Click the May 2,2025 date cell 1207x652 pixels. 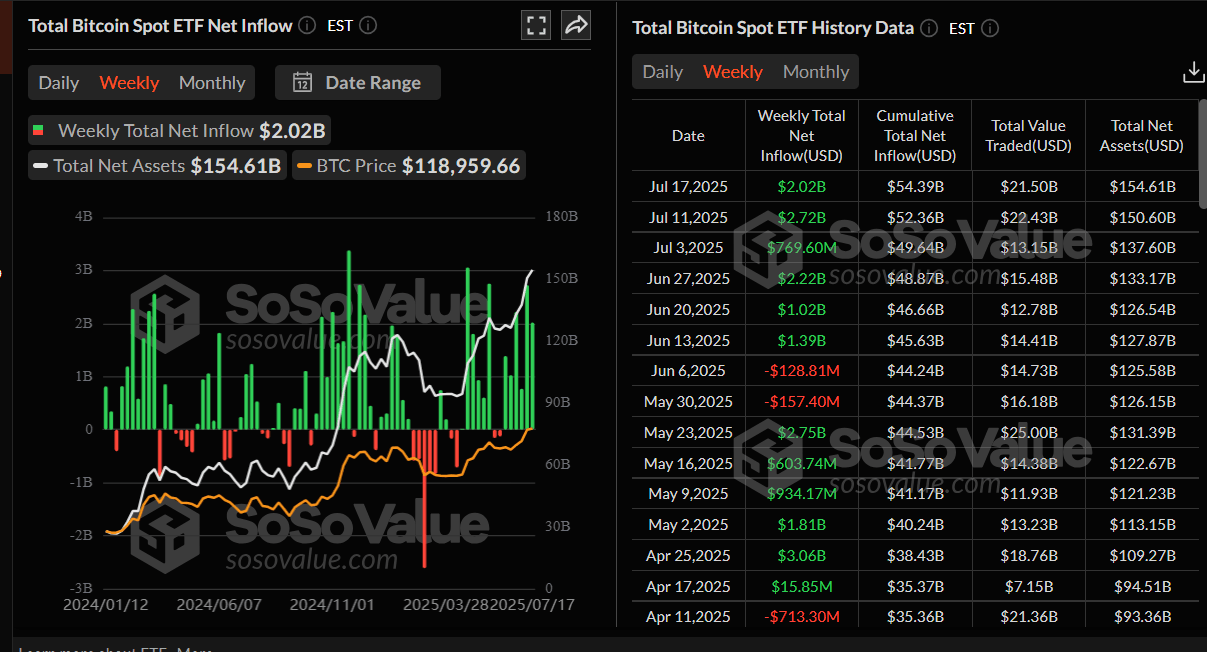point(688,525)
